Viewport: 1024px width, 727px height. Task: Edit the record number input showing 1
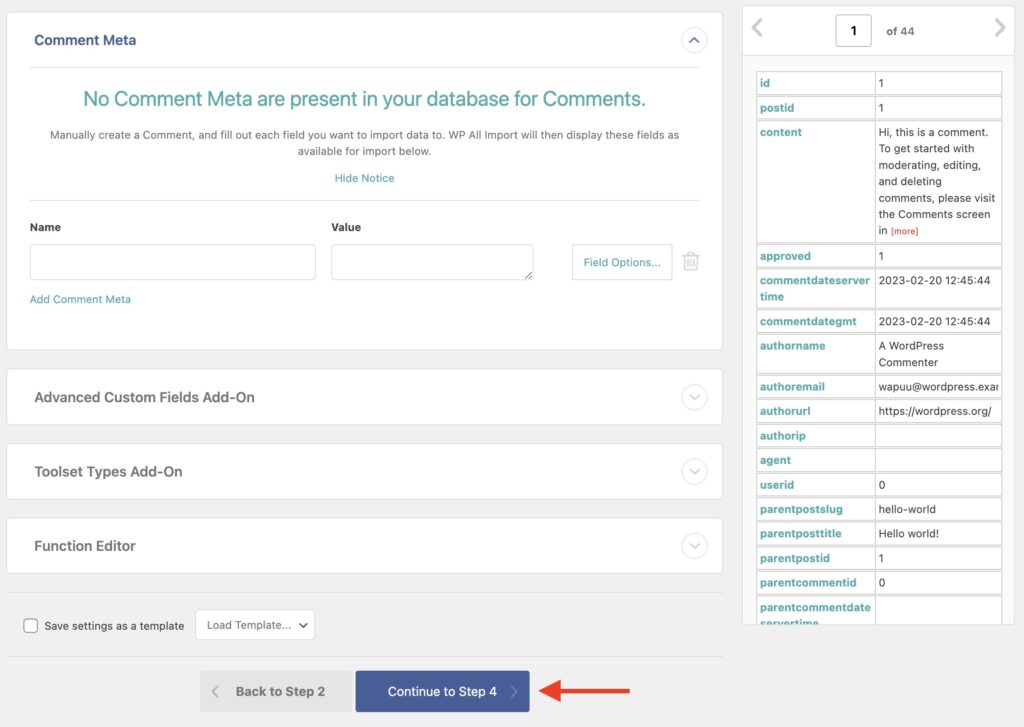pyautogui.click(x=853, y=29)
